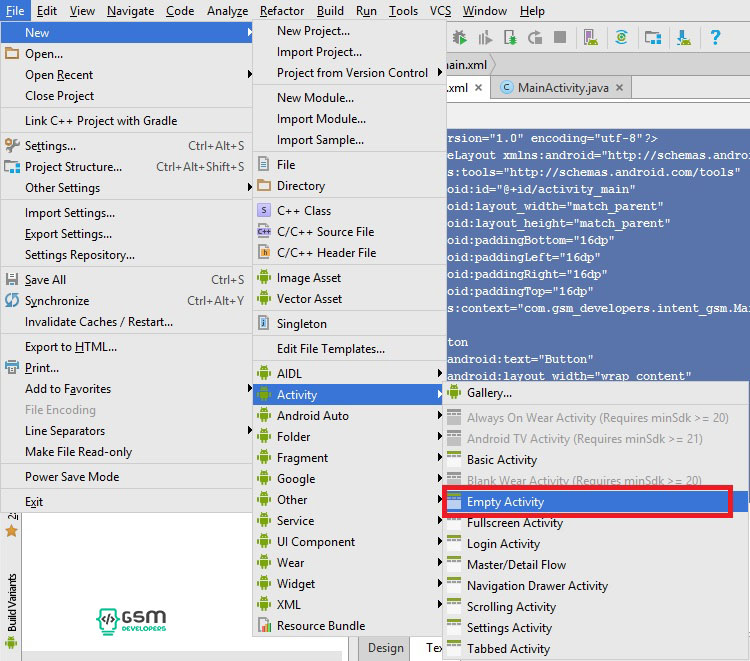Screen dimensions: 750x661
Task: Choose Navigation Drawer Activity
Action: pyautogui.click(x=537, y=585)
